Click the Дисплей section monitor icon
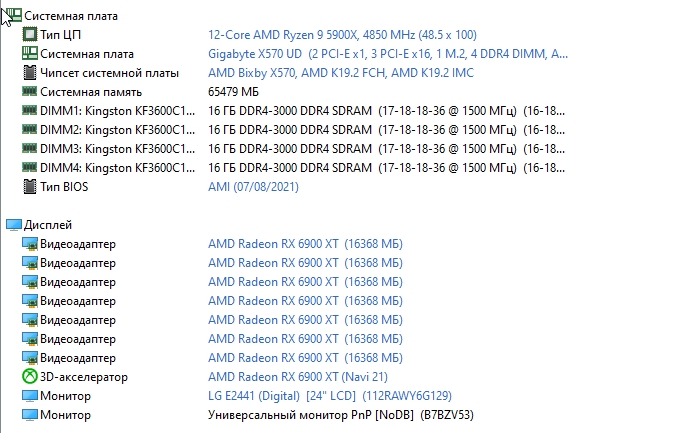This screenshot has height=433, width=699. tap(12, 225)
